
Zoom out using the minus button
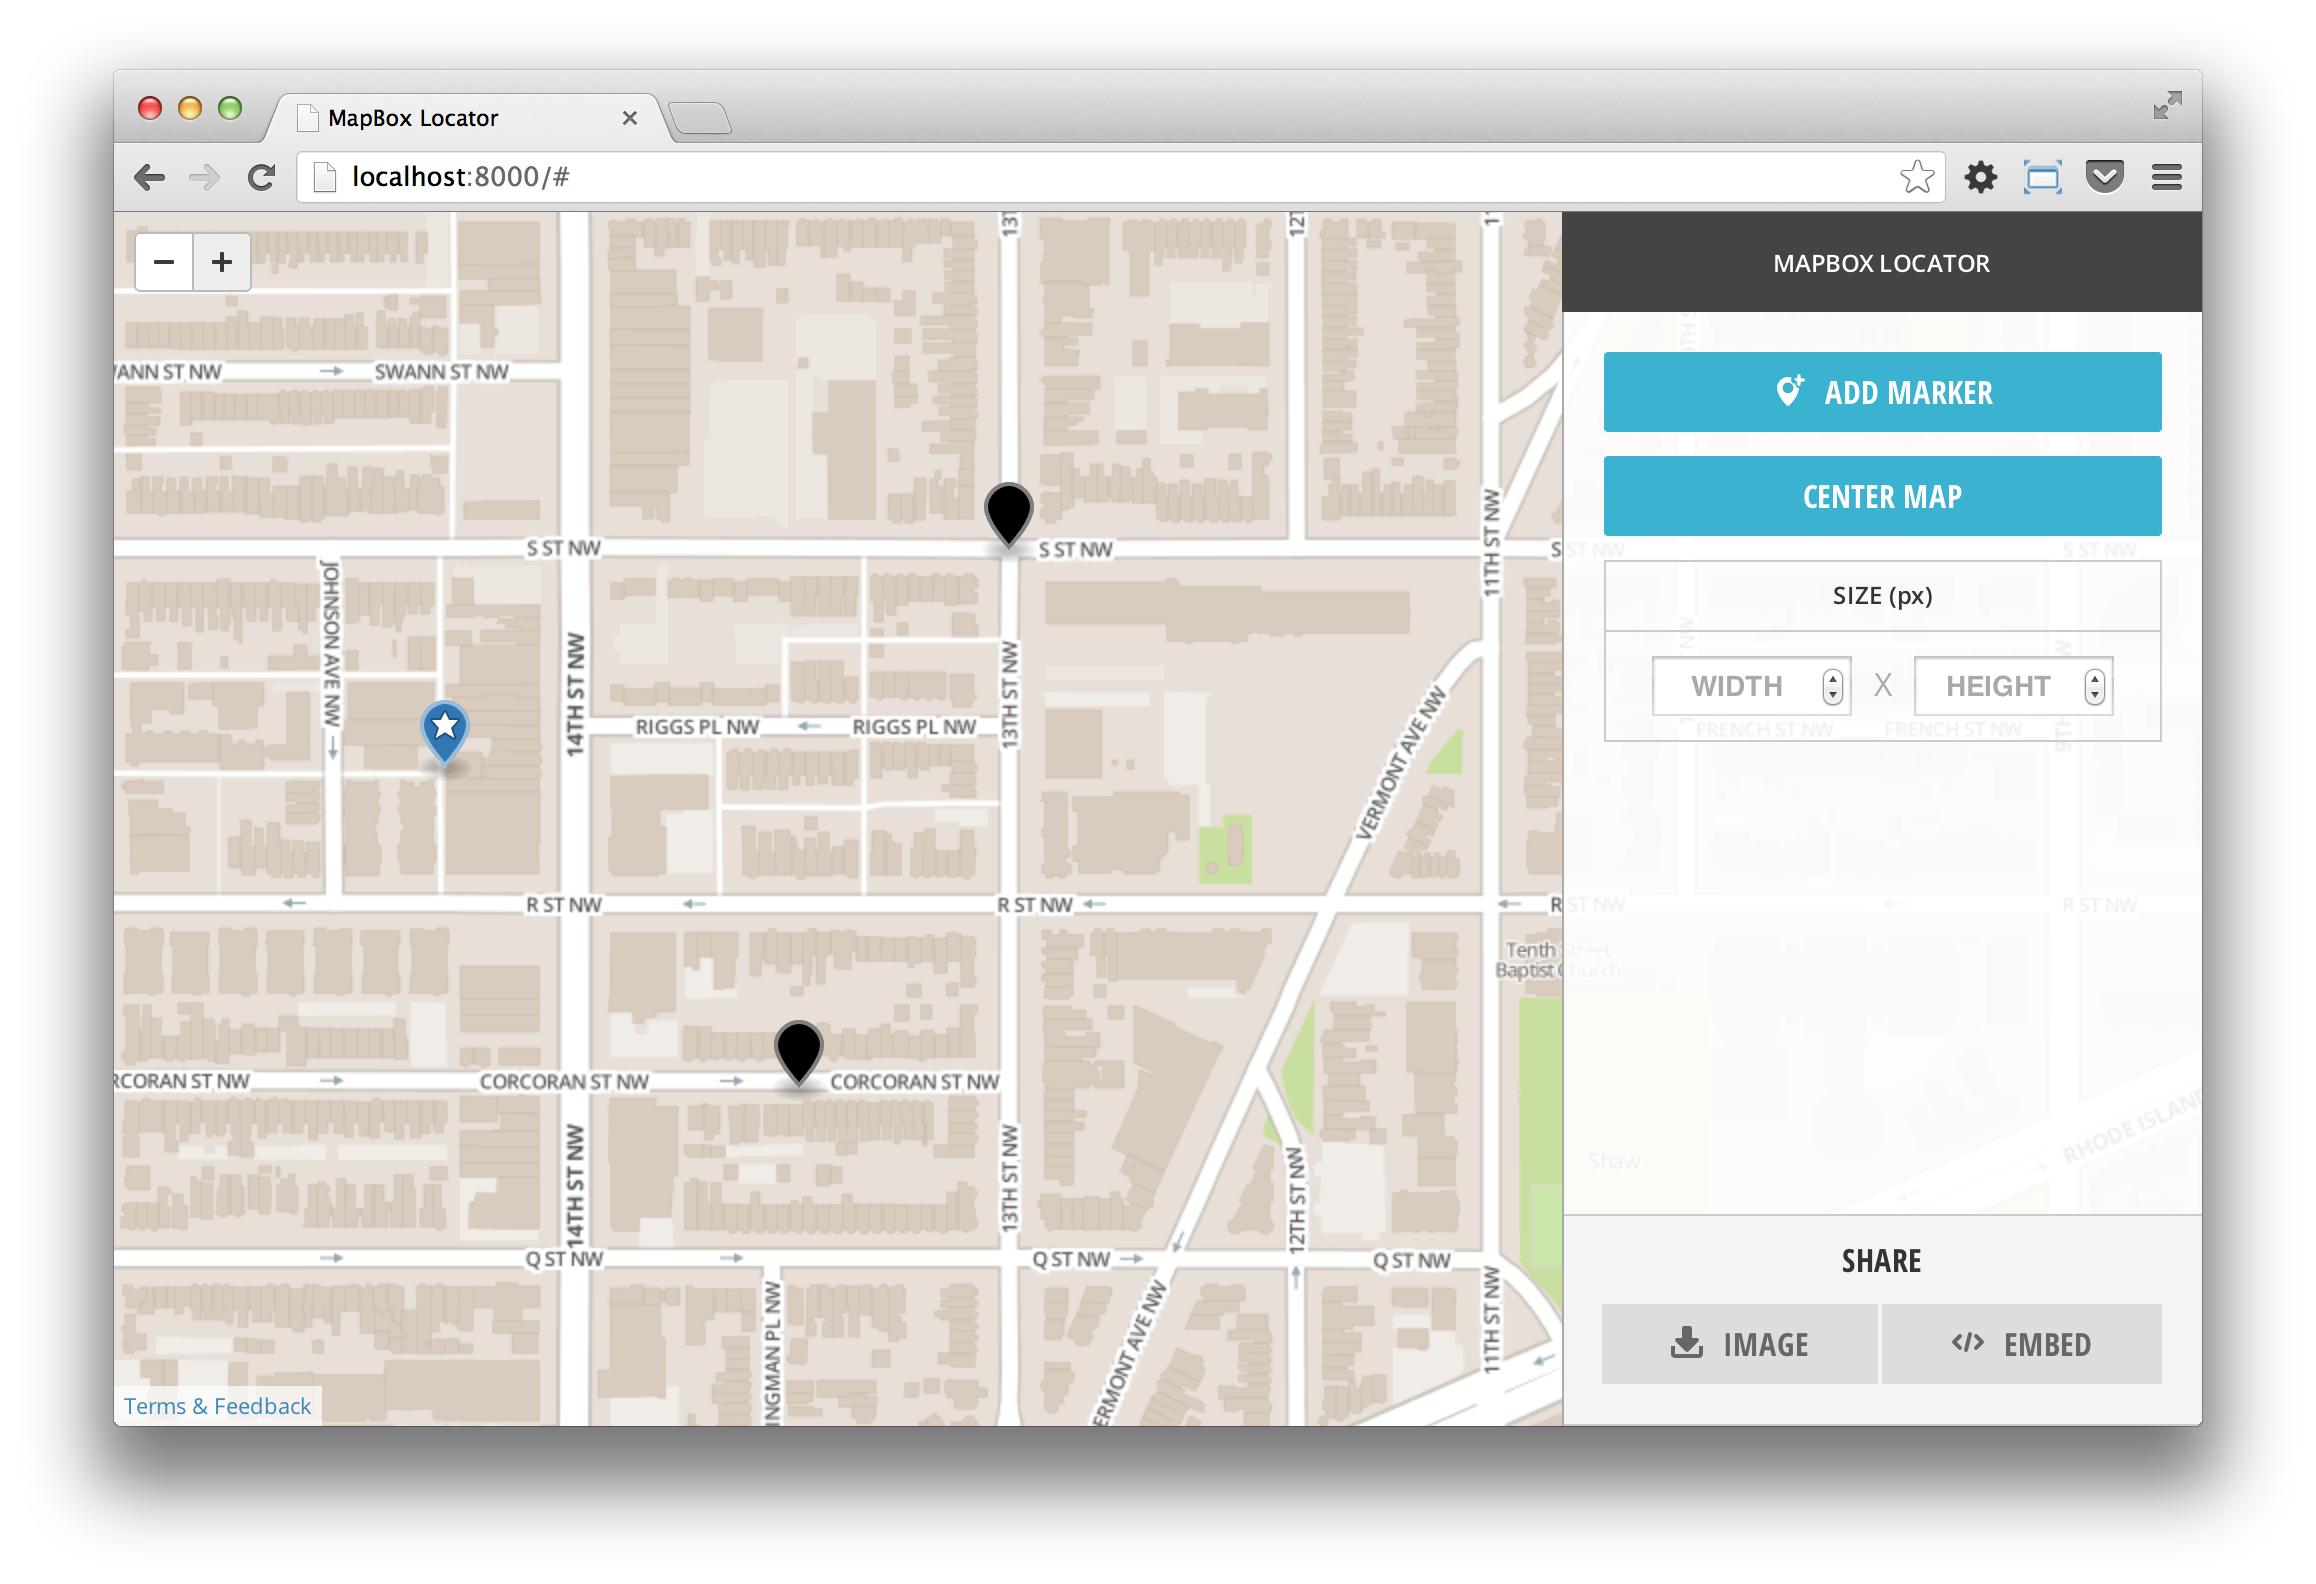164,262
